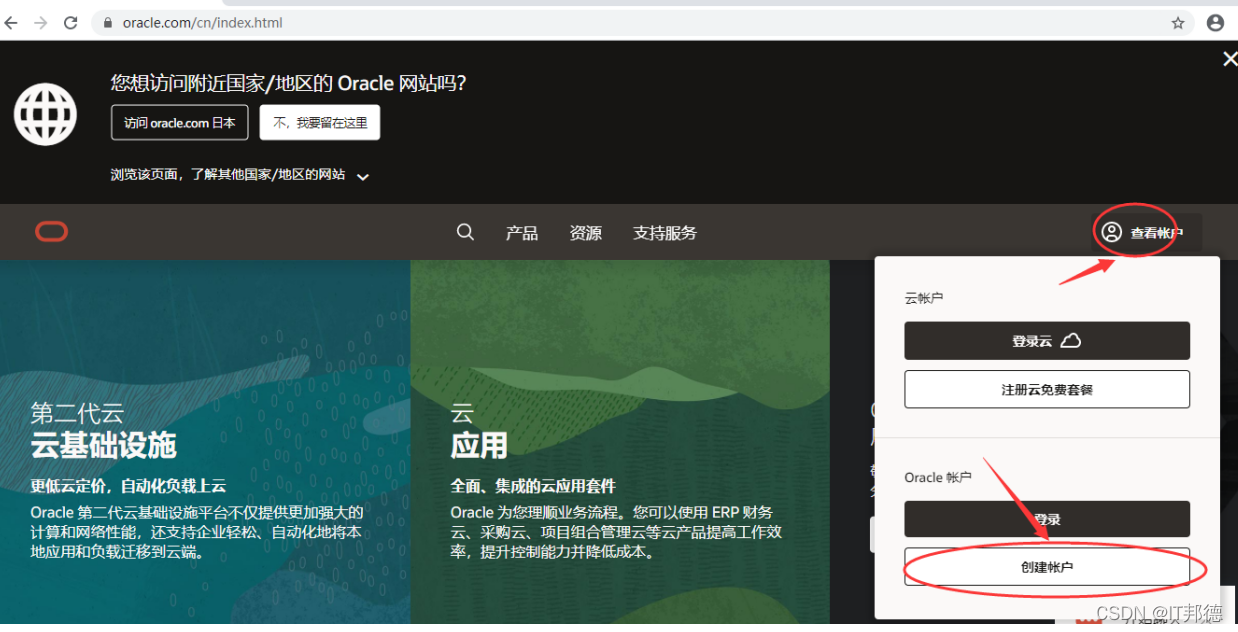Click the 登录云 button
This screenshot has width=1238, height=632.
(x=1047, y=341)
